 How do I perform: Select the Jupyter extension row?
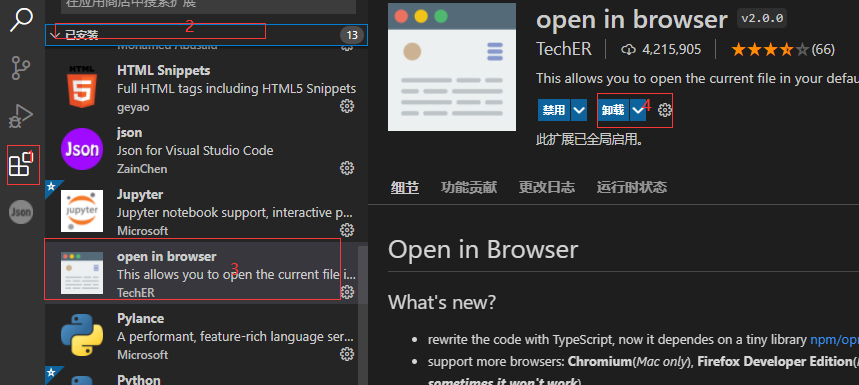click(206, 211)
